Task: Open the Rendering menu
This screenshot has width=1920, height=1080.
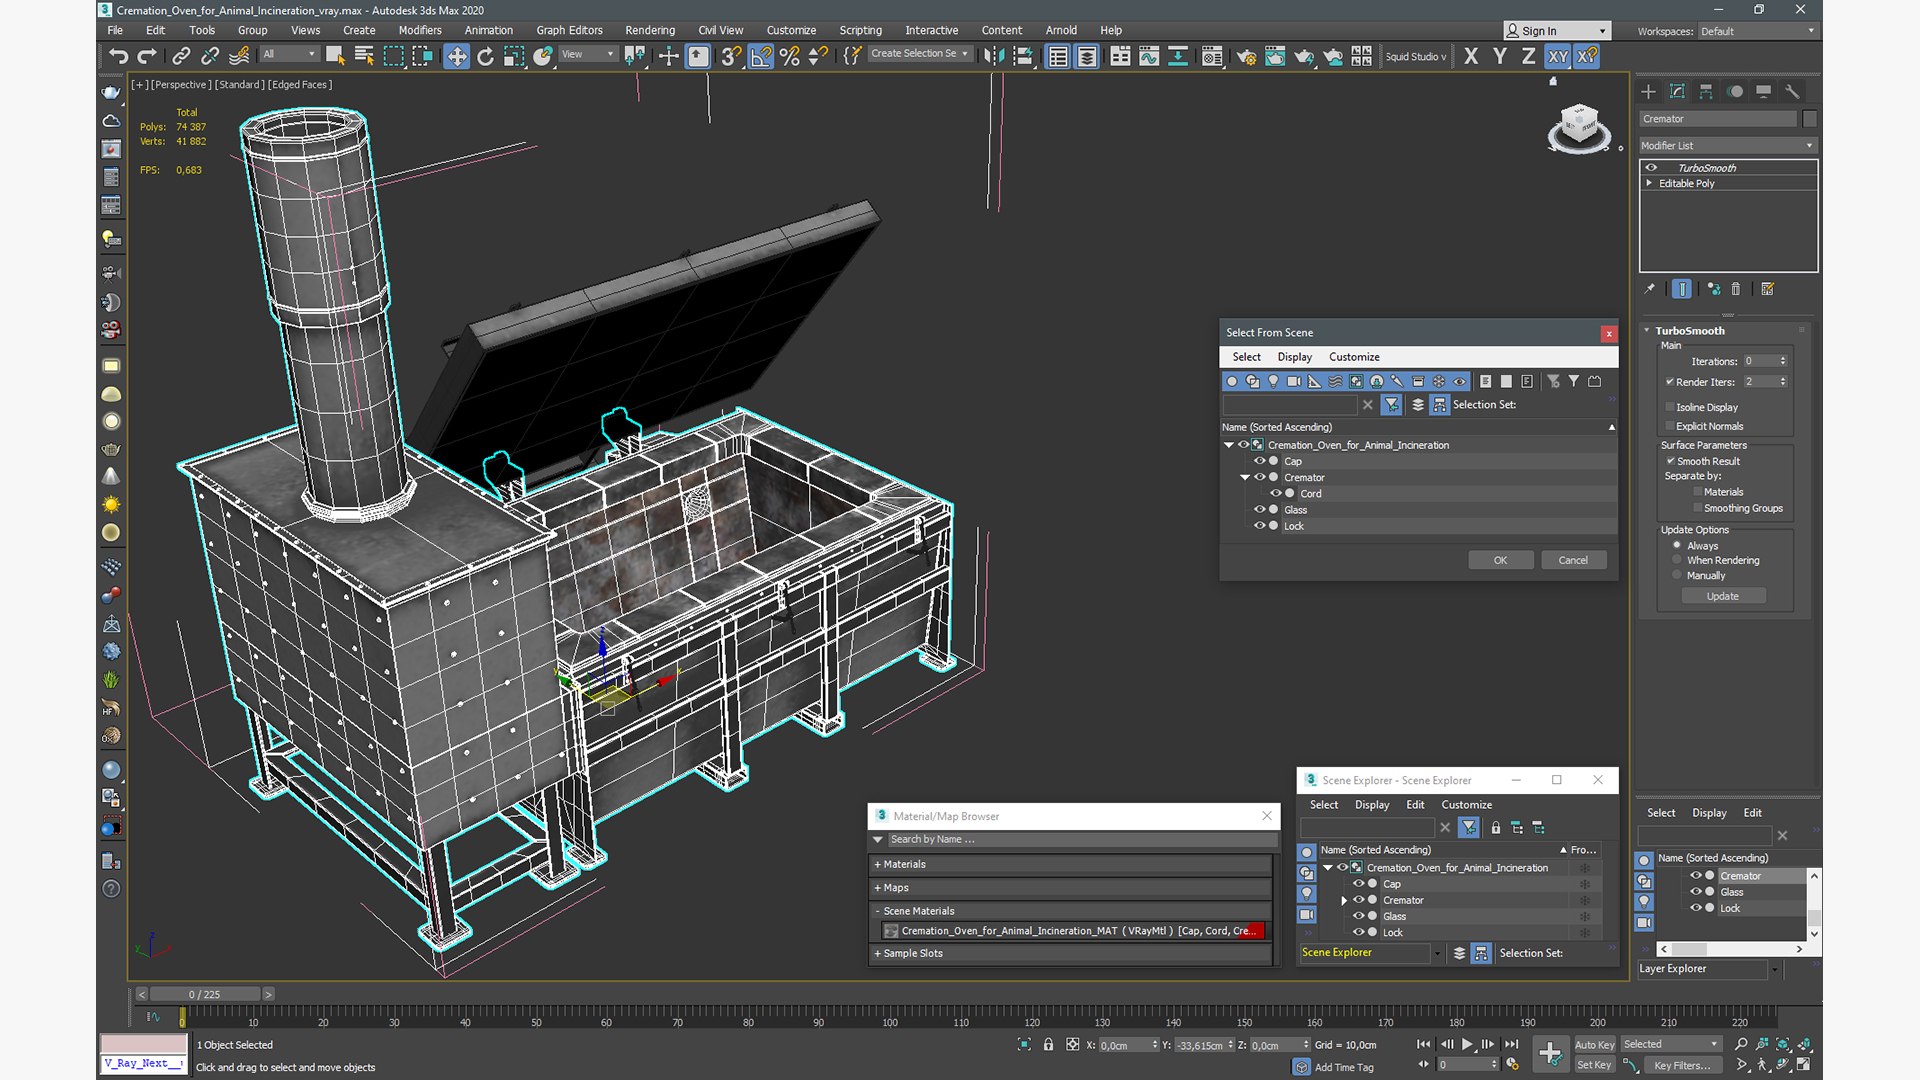Action: [x=650, y=30]
